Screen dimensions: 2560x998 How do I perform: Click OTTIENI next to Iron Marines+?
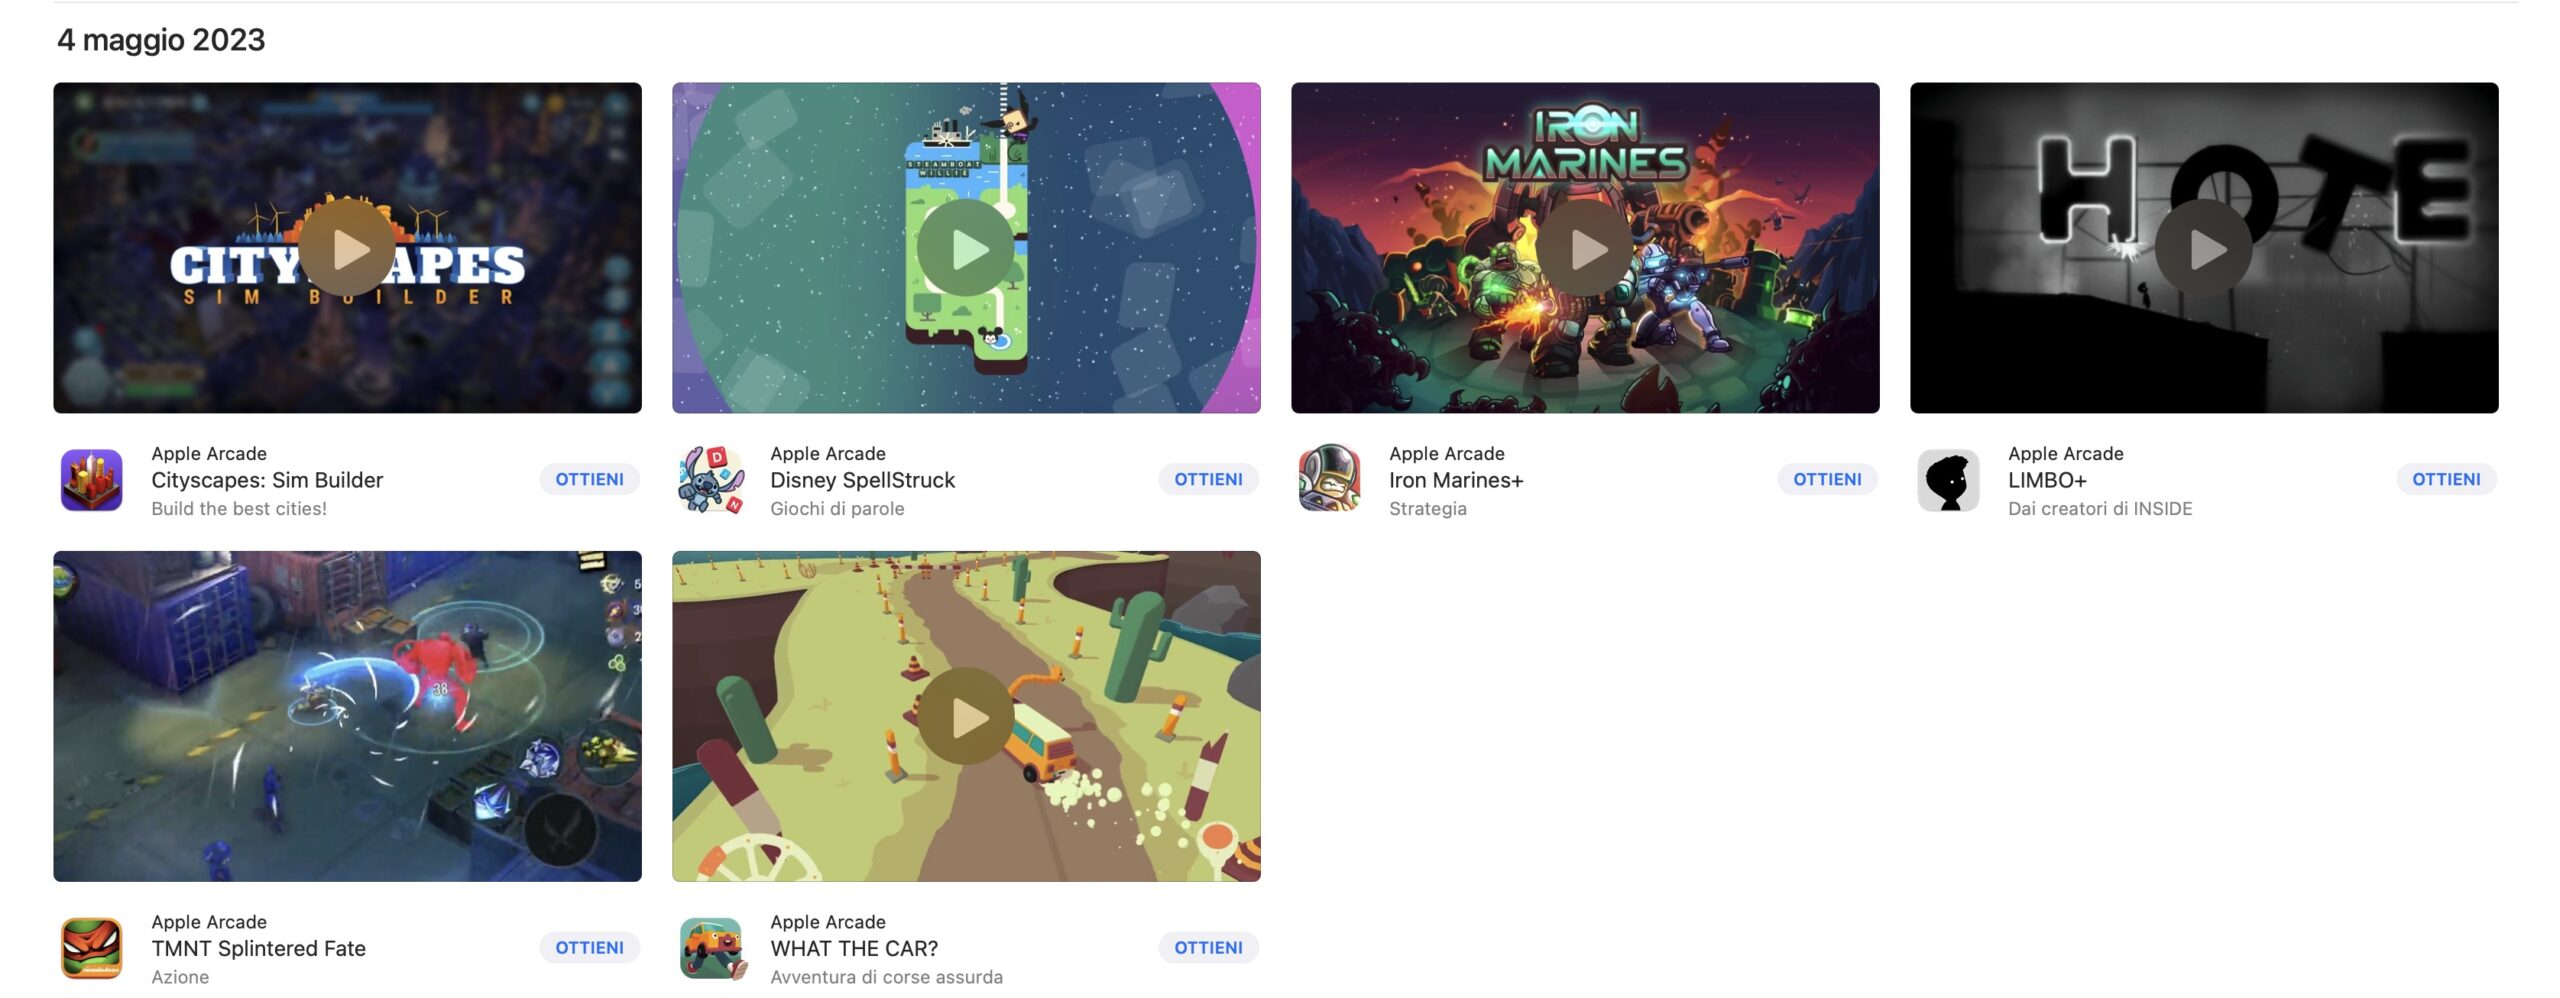(1828, 480)
